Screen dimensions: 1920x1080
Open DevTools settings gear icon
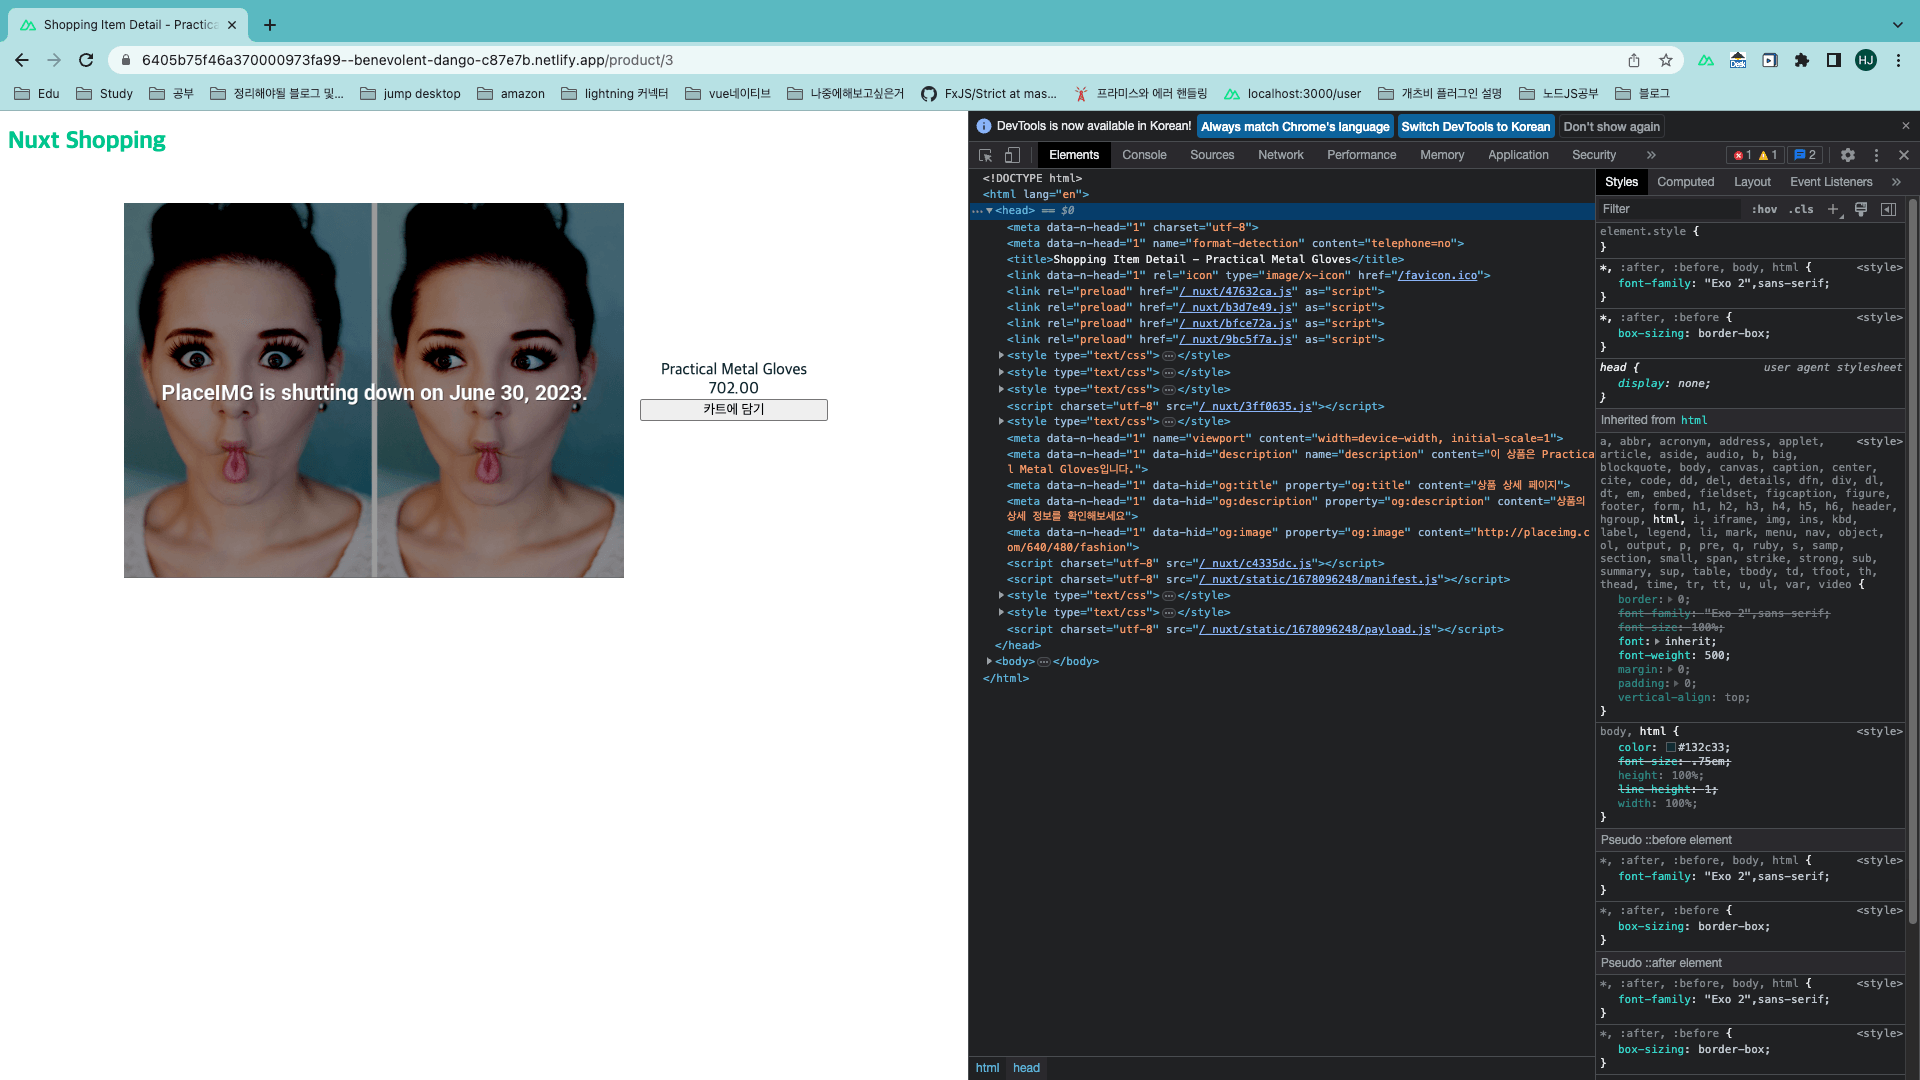[1848, 155]
